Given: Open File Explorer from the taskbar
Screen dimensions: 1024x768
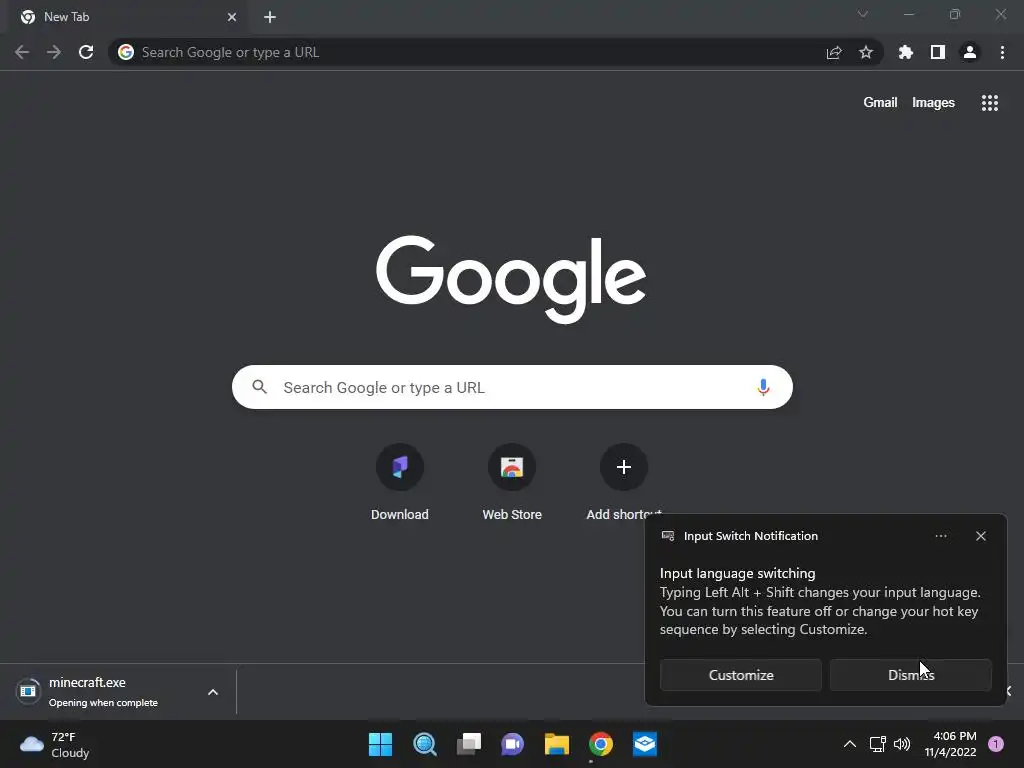Looking at the screenshot, I should point(556,744).
